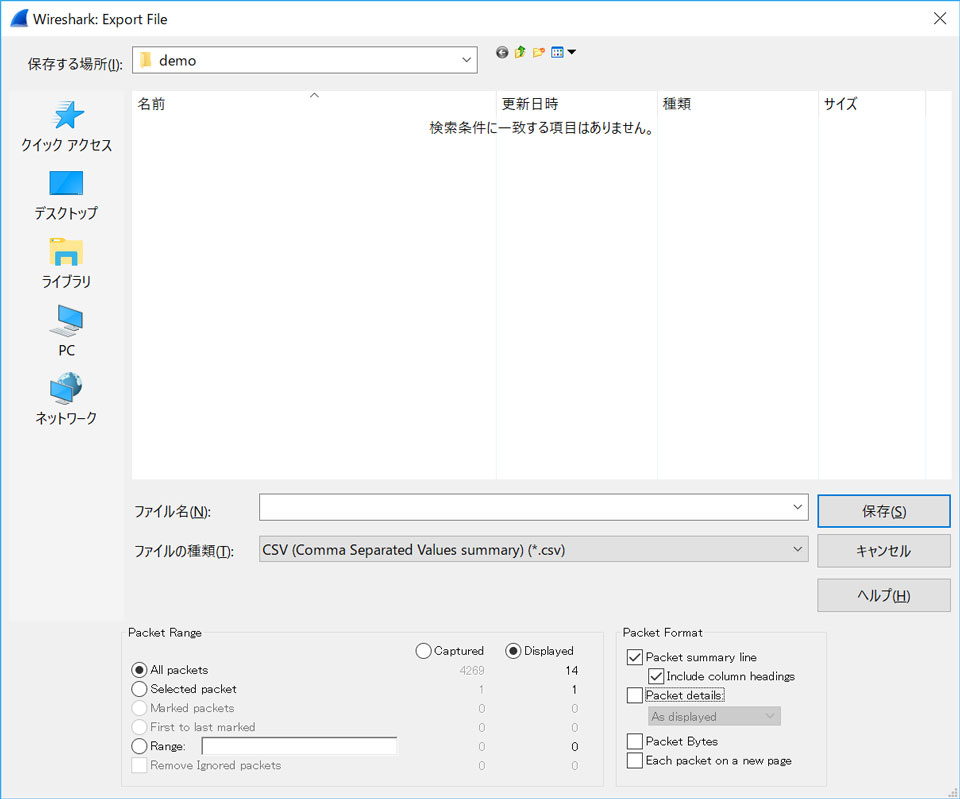The image size is (960, 799).
Task: Go back to the previous folder
Action: 502,53
